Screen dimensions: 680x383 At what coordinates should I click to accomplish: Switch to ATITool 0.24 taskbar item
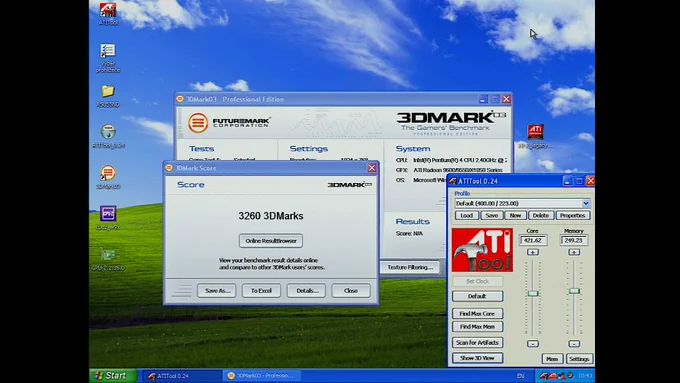click(x=183, y=376)
